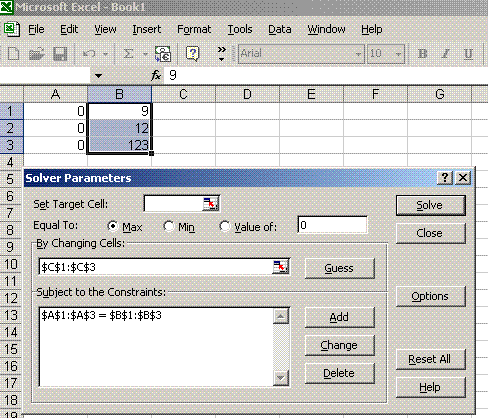Open the Arial font name dropdown

point(358,54)
